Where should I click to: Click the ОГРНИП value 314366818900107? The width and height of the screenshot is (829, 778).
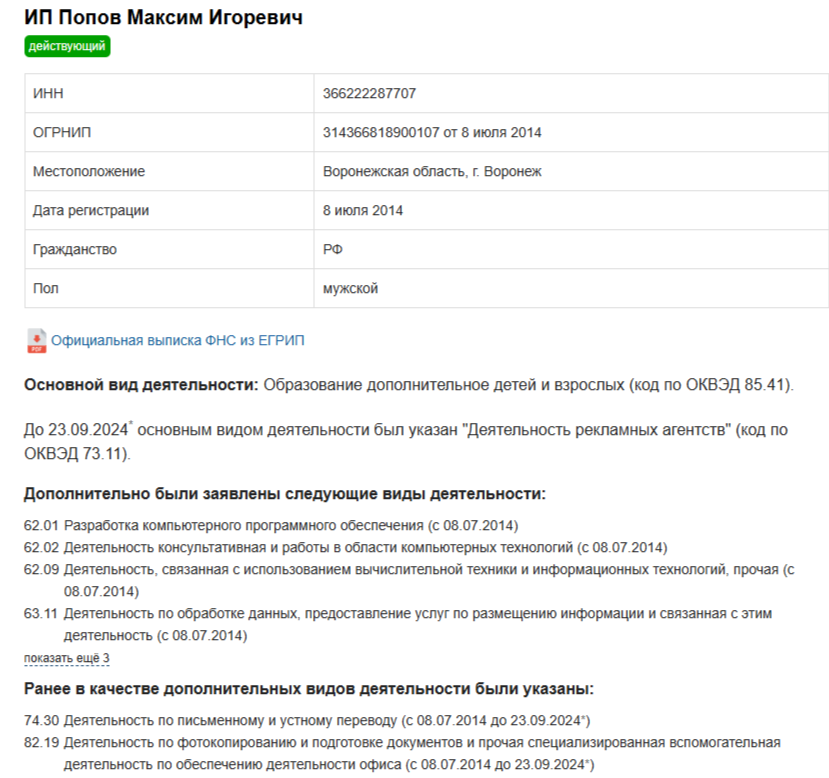point(381,133)
